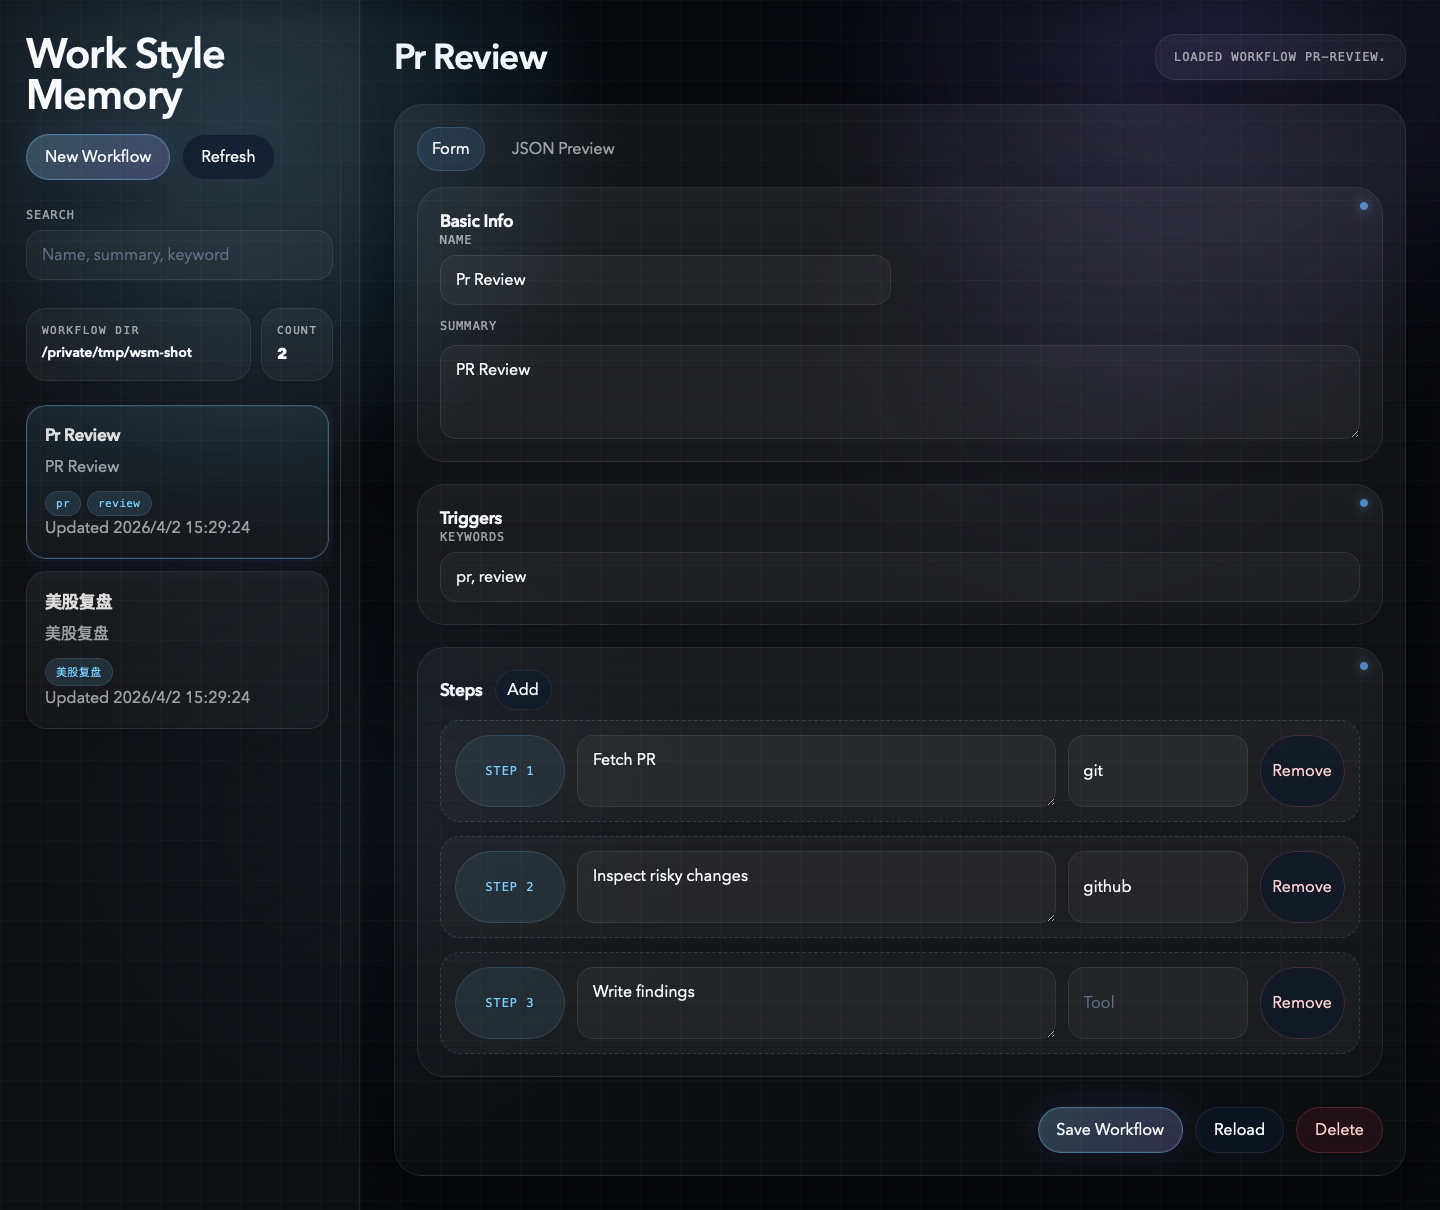
Task: Add a new step
Action: point(523,690)
